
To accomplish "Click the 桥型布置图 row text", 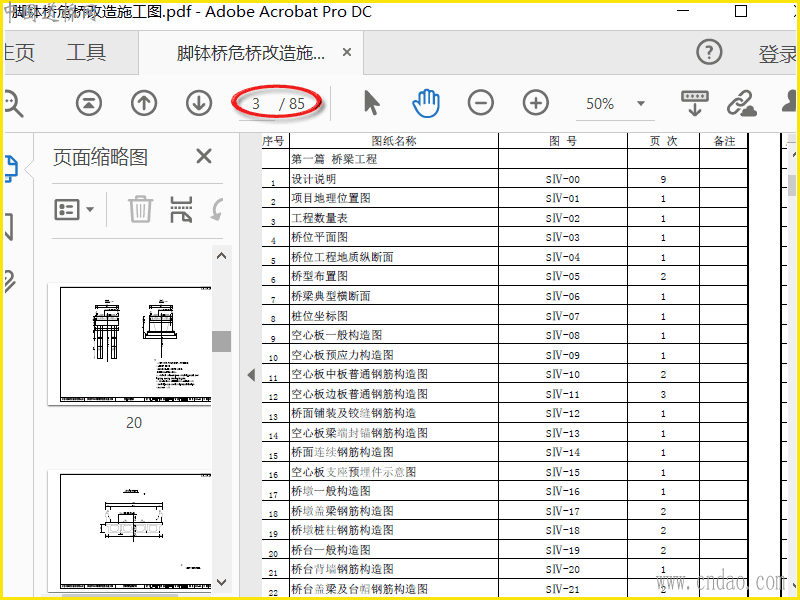I will (x=319, y=277).
